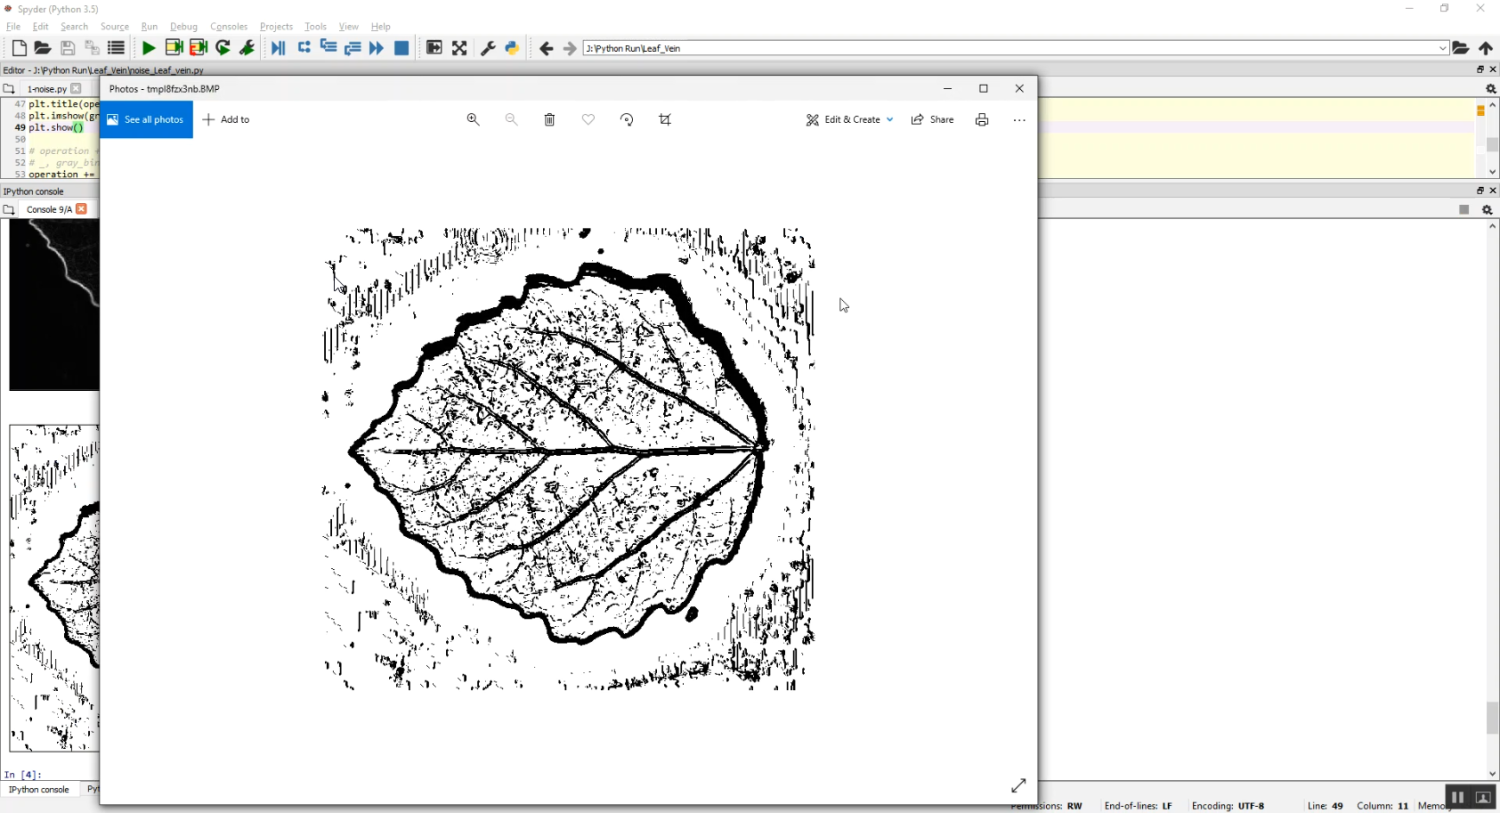Save the current script
The width and height of the screenshot is (1500, 813).
(x=66, y=47)
